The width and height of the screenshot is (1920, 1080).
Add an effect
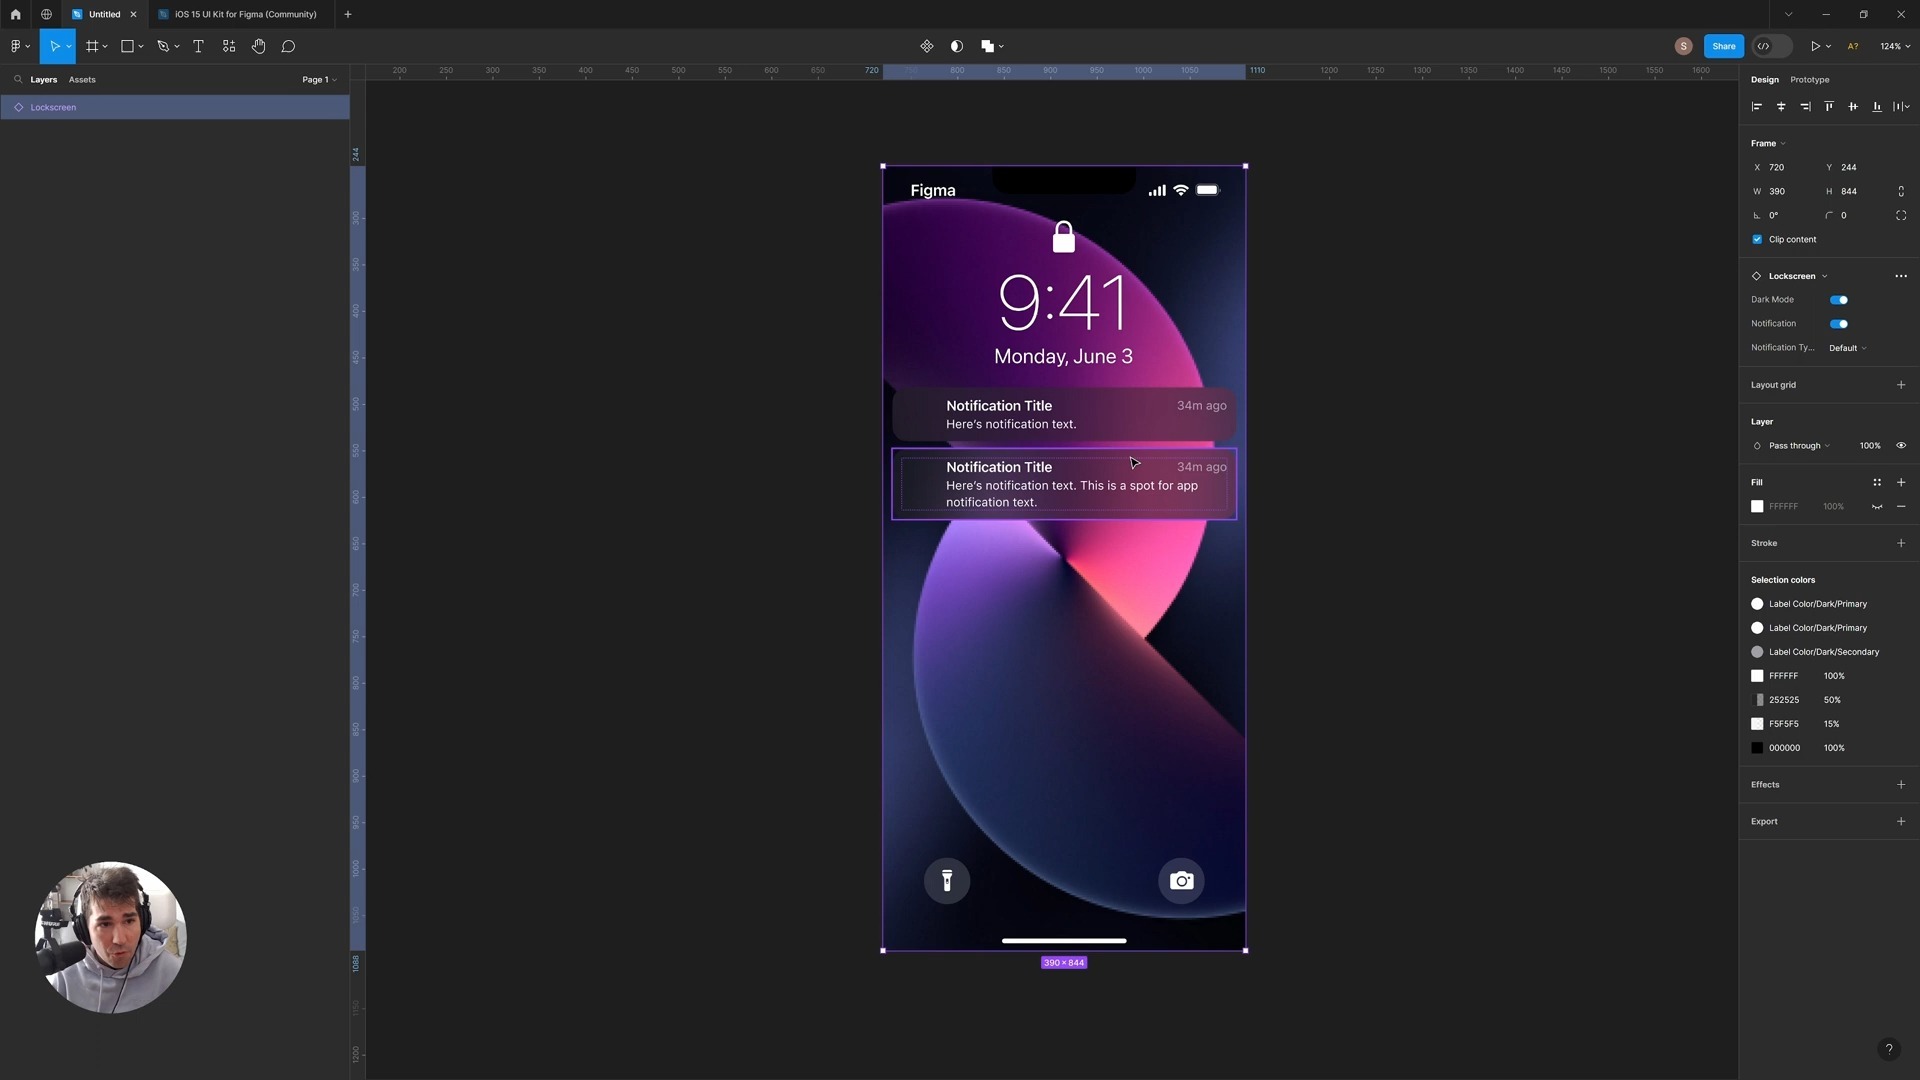[x=1901, y=785]
